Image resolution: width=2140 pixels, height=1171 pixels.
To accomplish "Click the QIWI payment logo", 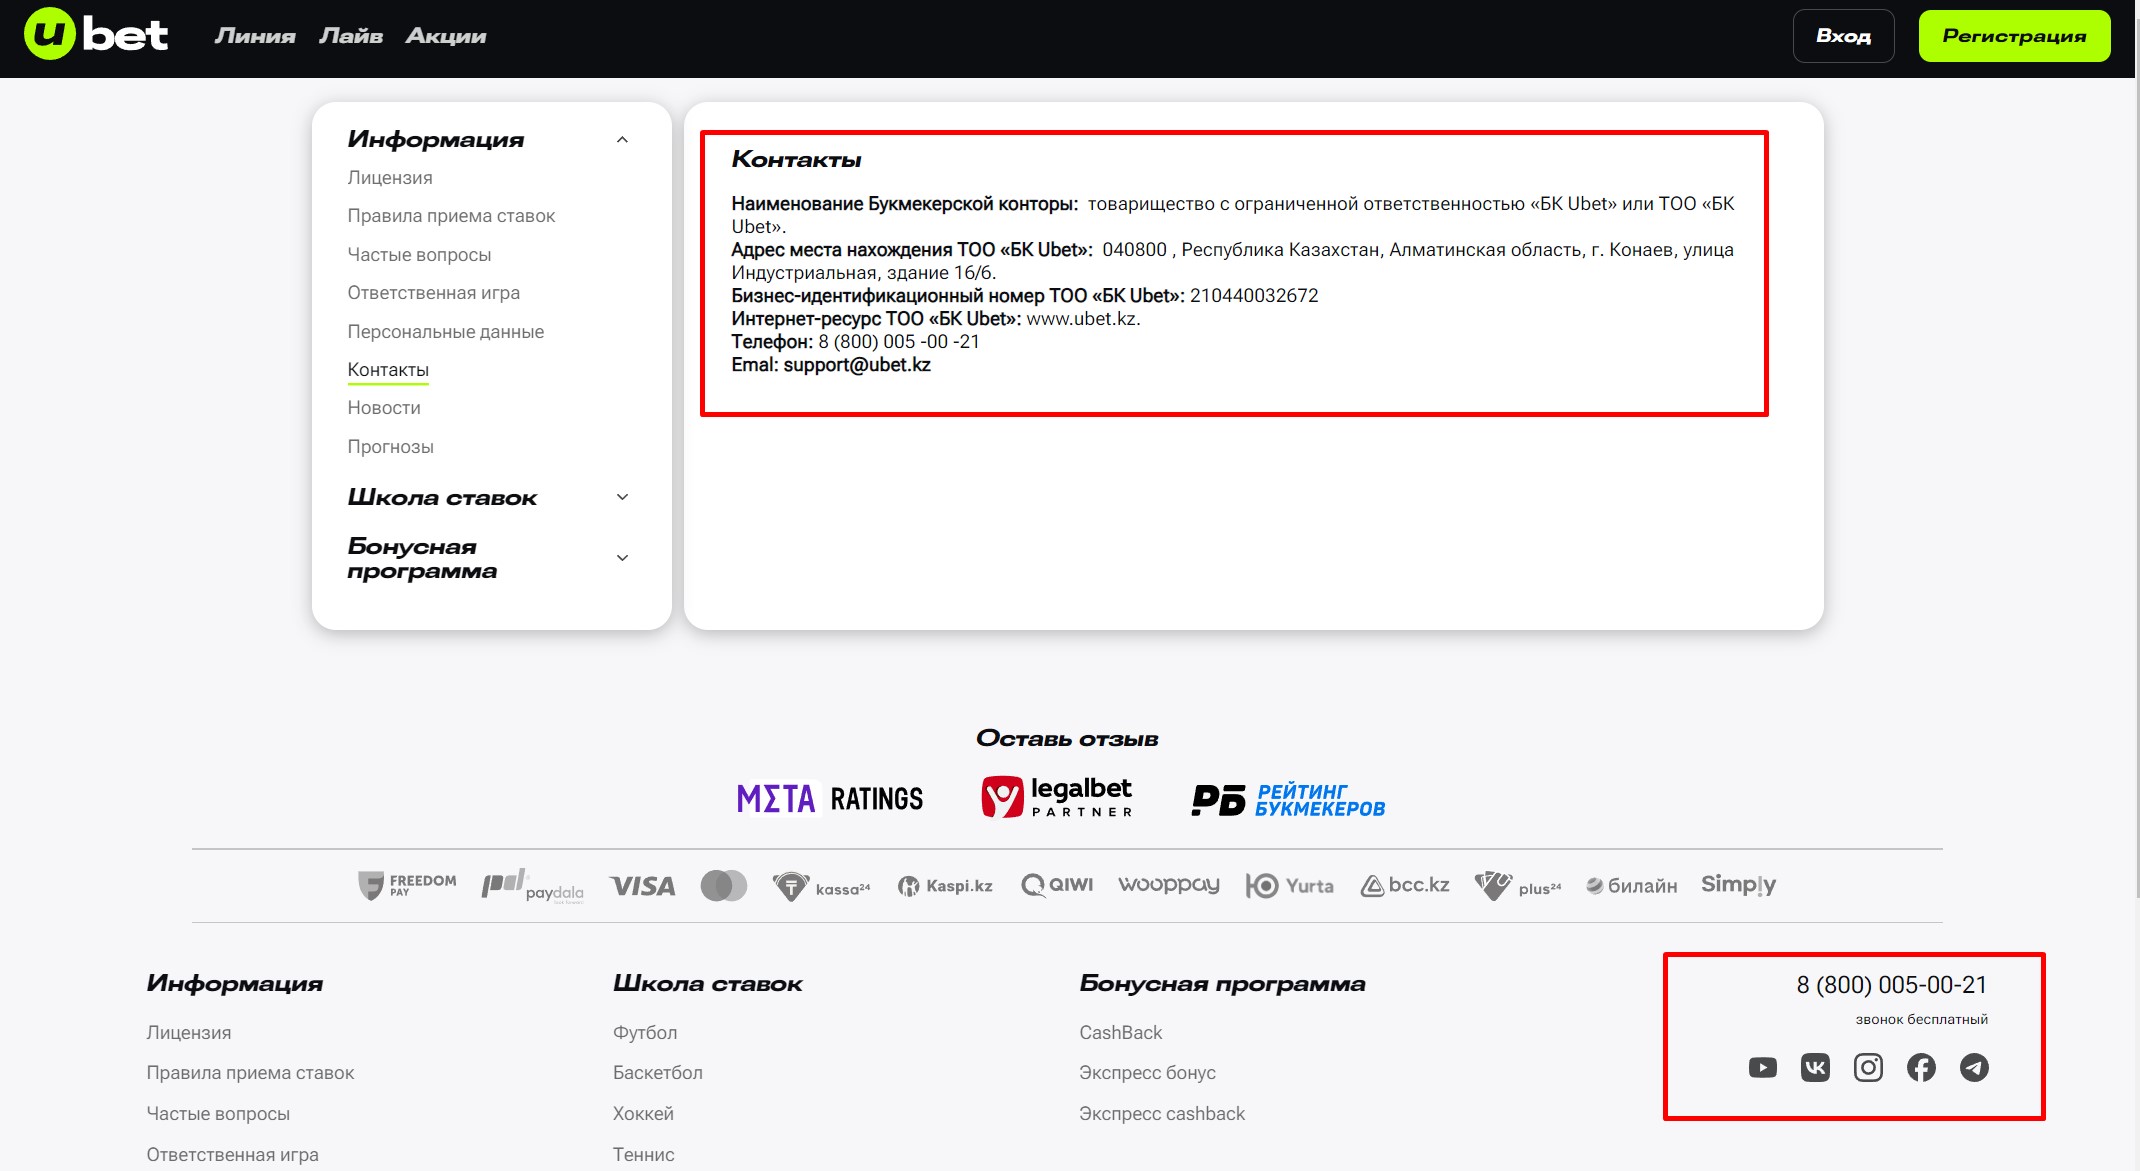I will (1057, 885).
